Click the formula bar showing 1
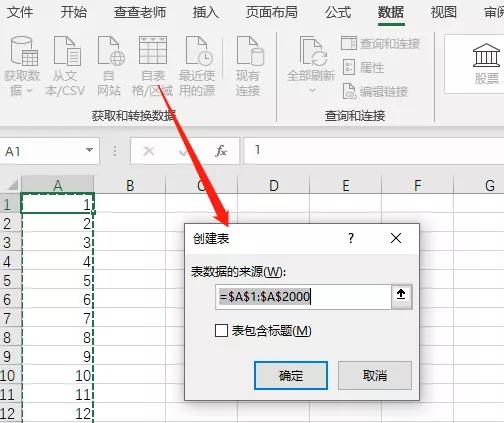 [x=374, y=152]
